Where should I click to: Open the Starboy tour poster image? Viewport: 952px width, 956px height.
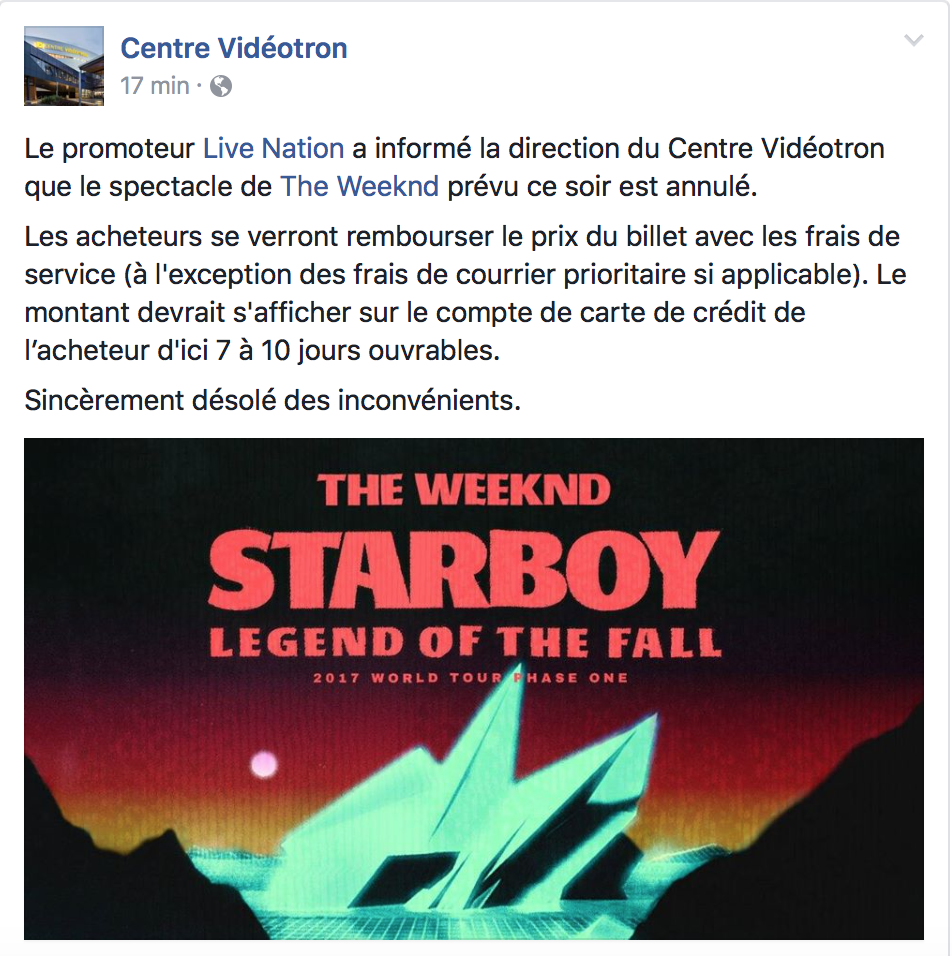click(474, 688)
